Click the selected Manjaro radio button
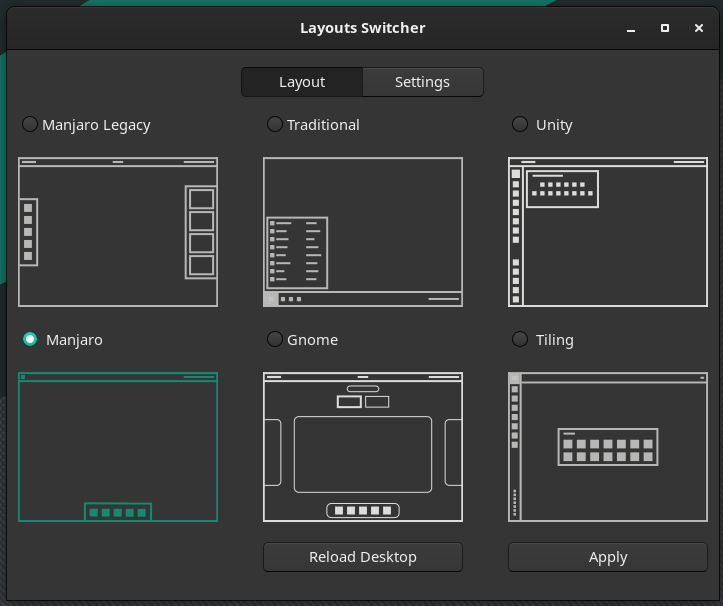 [30, 339]
